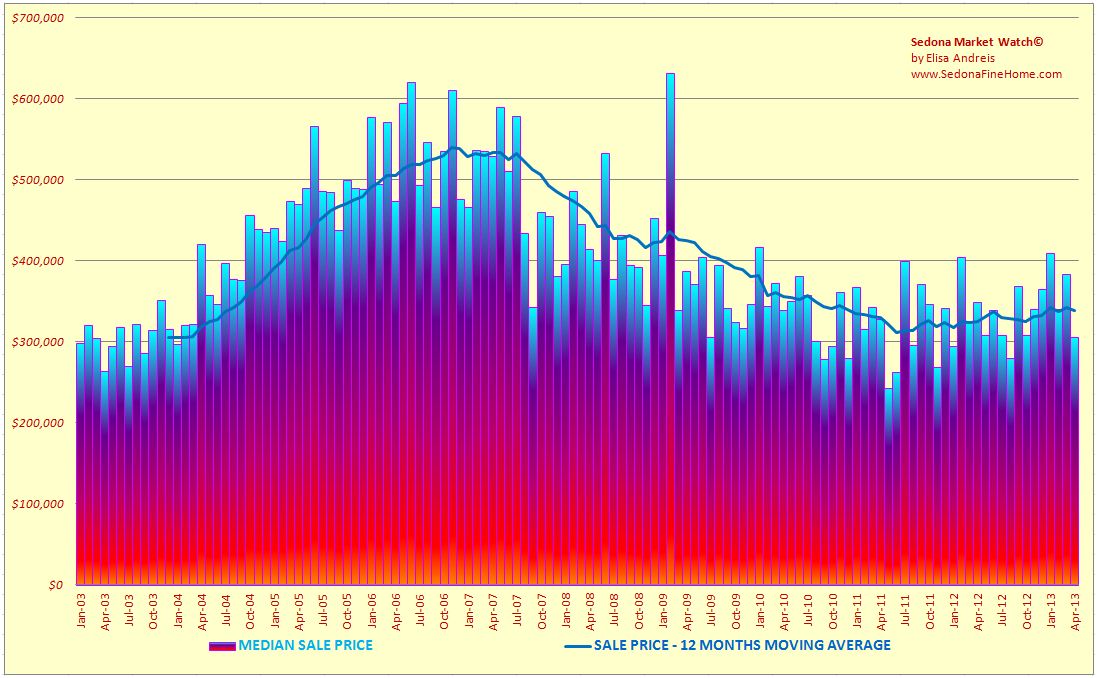
Task: Click the Jan-04 x-axis label
Action: (x=178, y=610)
